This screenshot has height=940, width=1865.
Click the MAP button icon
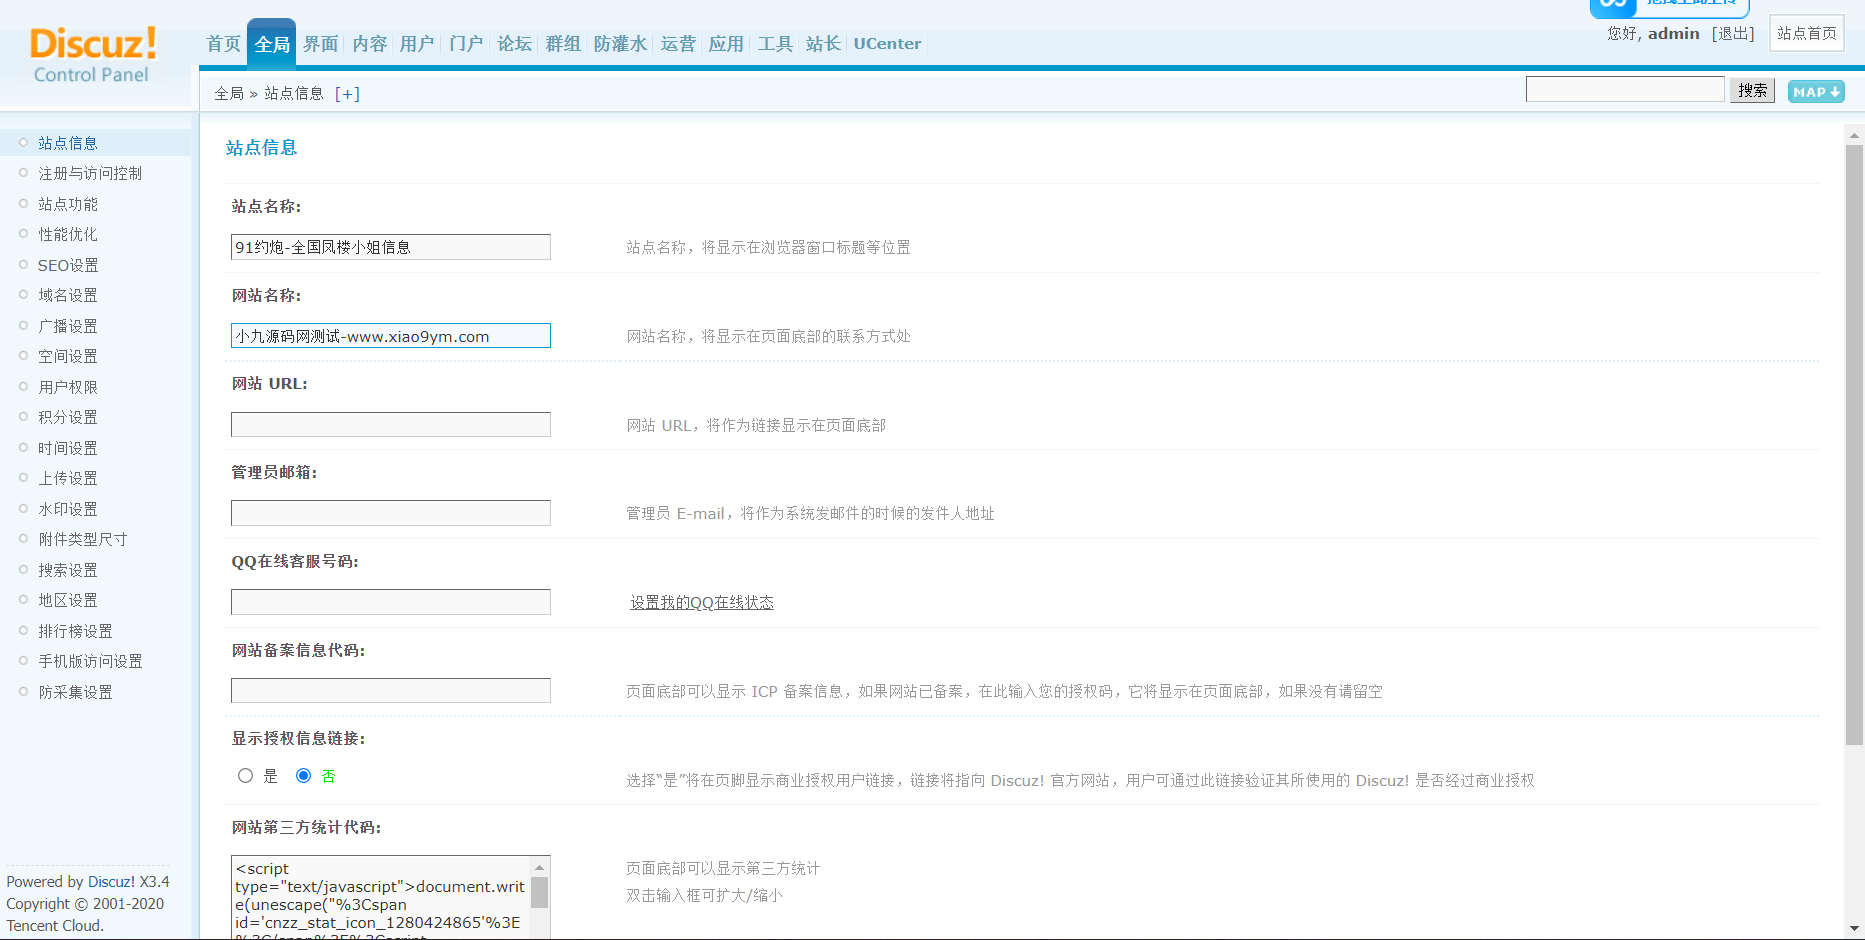pos(1816,92)
